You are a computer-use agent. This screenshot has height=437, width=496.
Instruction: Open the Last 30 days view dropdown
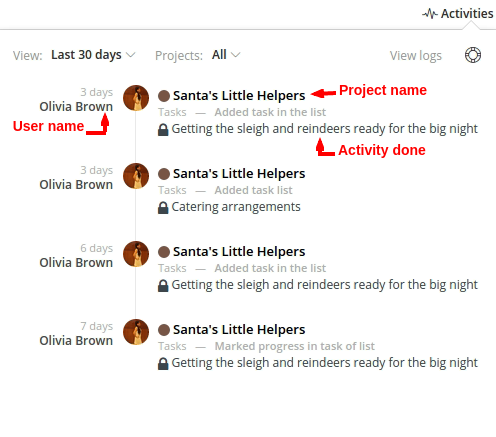(x=93, y=55)
